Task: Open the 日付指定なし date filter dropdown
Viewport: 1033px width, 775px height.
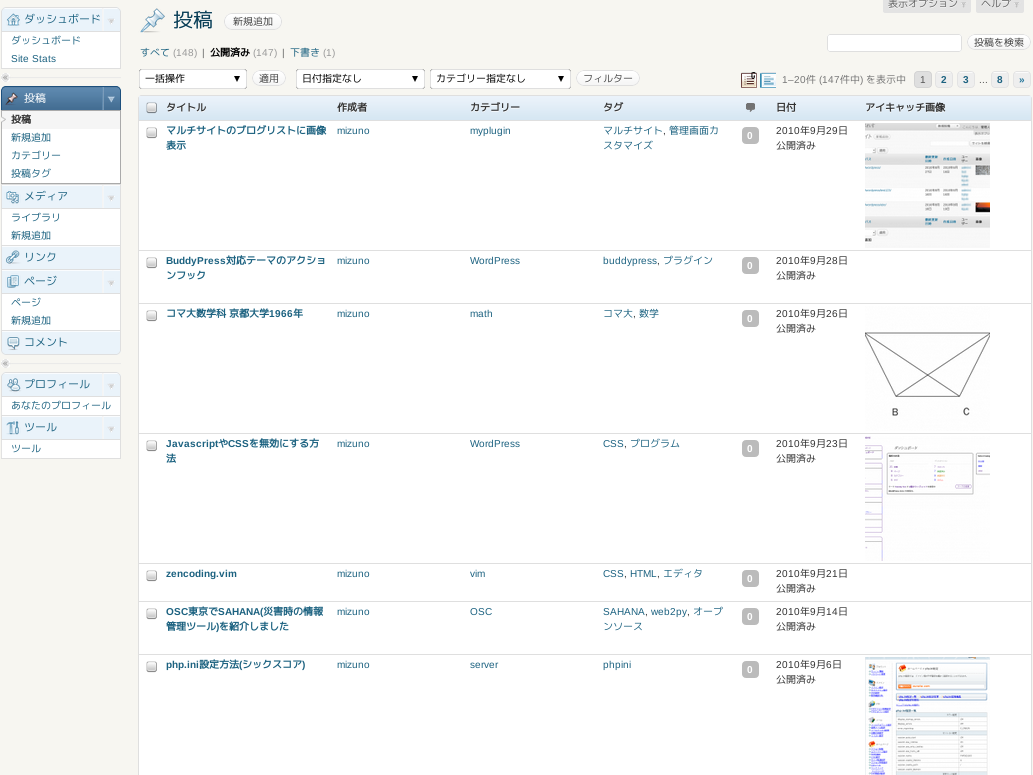Action: pyautogui.click(x=360, y=78)
